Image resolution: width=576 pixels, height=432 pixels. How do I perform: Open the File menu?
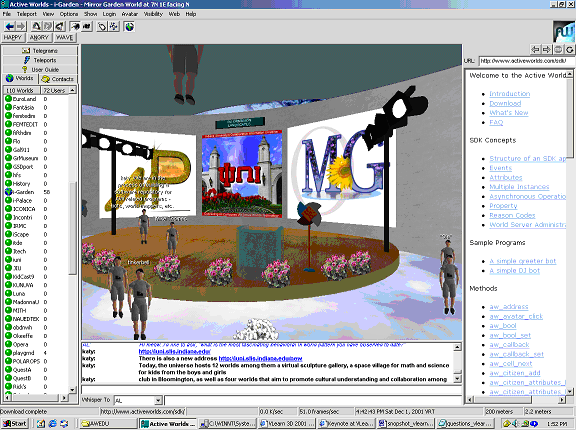[7, 14]
